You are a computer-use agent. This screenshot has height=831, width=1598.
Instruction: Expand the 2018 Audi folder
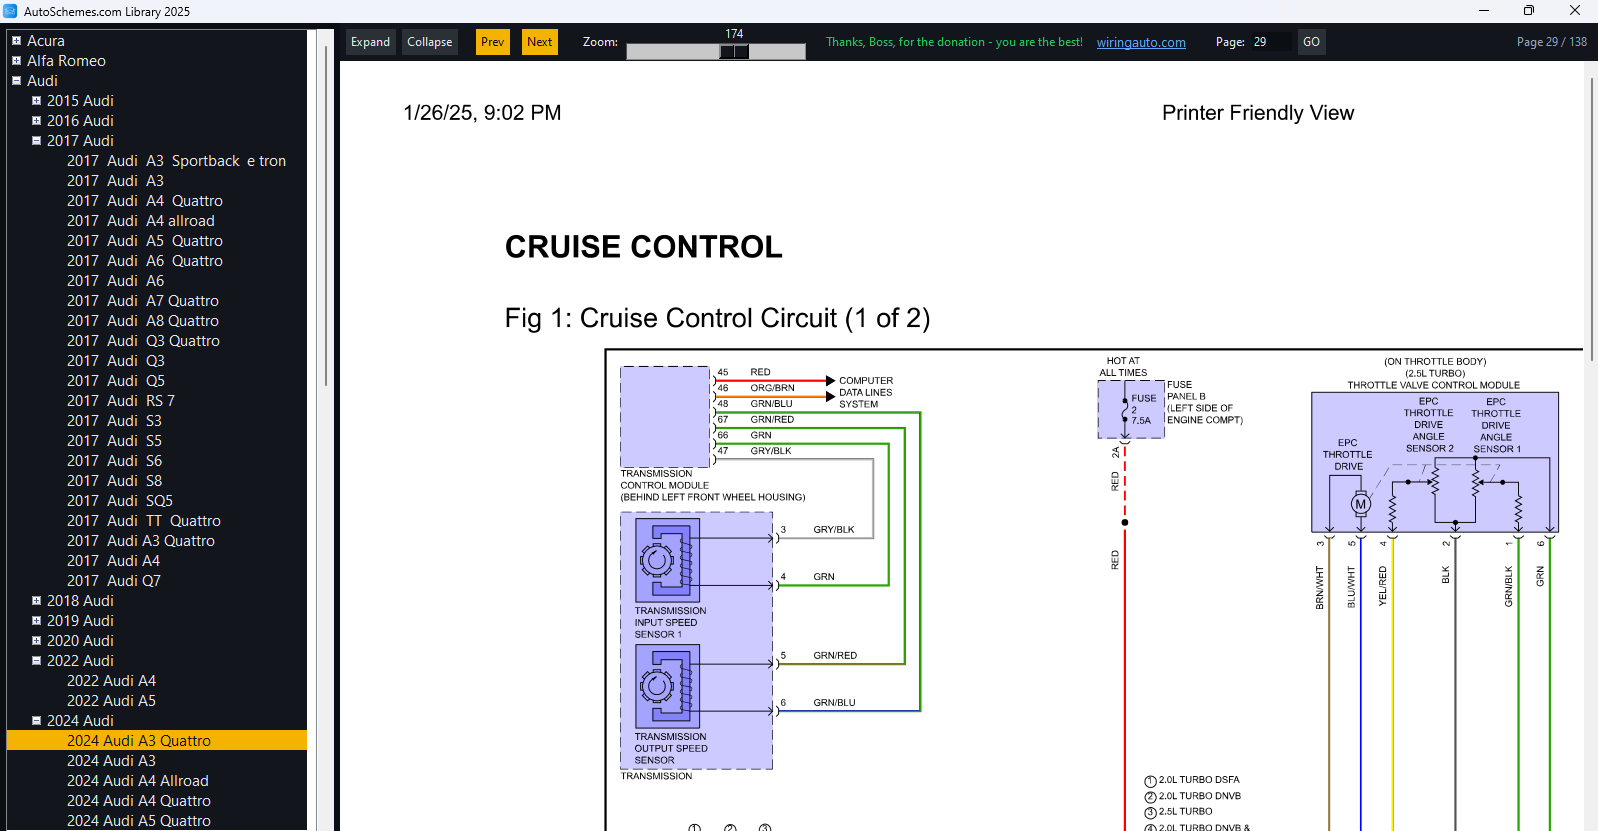36,601
